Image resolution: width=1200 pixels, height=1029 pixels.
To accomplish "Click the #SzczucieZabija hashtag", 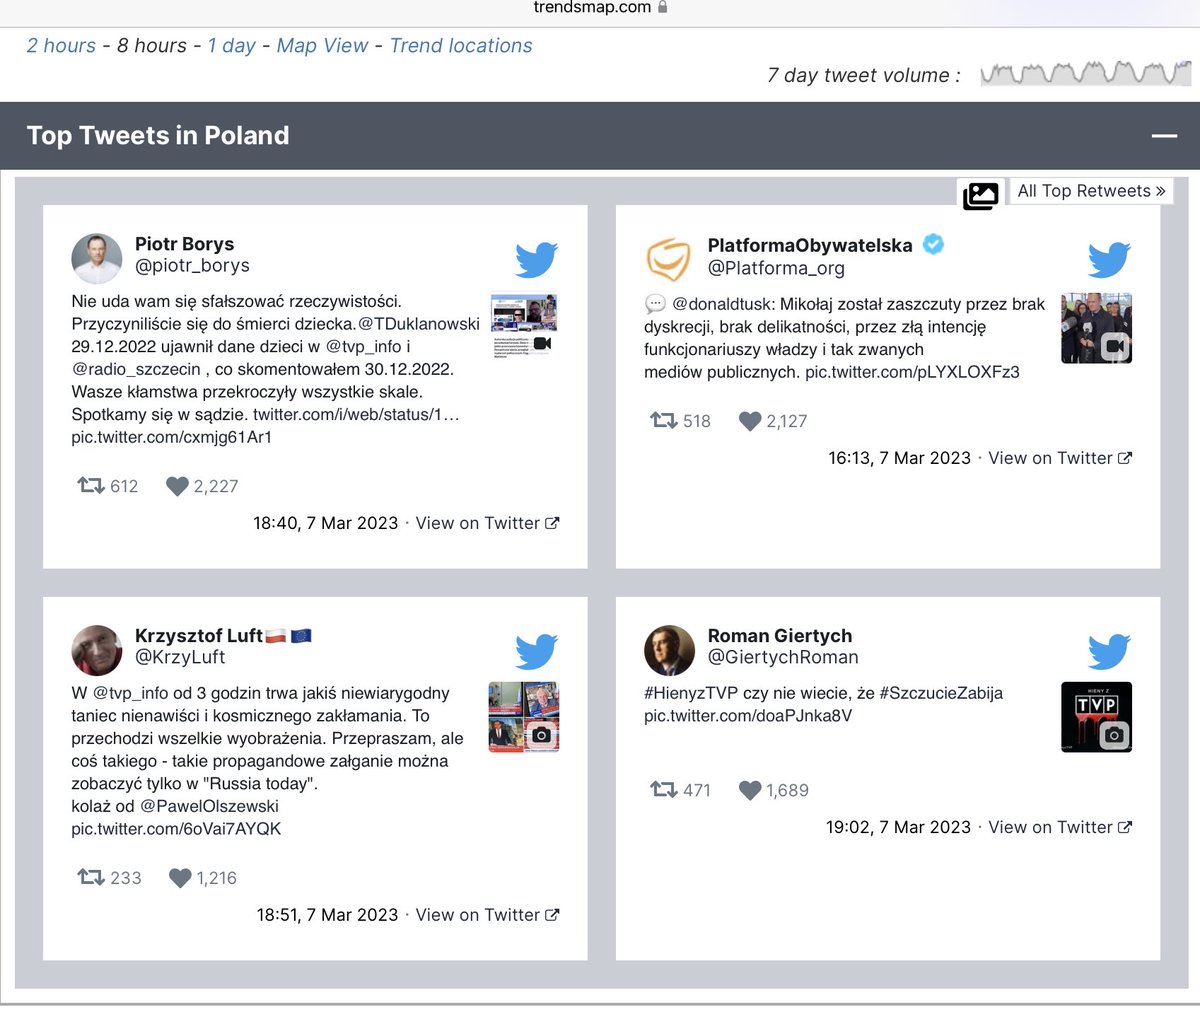I will click(x=941, y=693).
